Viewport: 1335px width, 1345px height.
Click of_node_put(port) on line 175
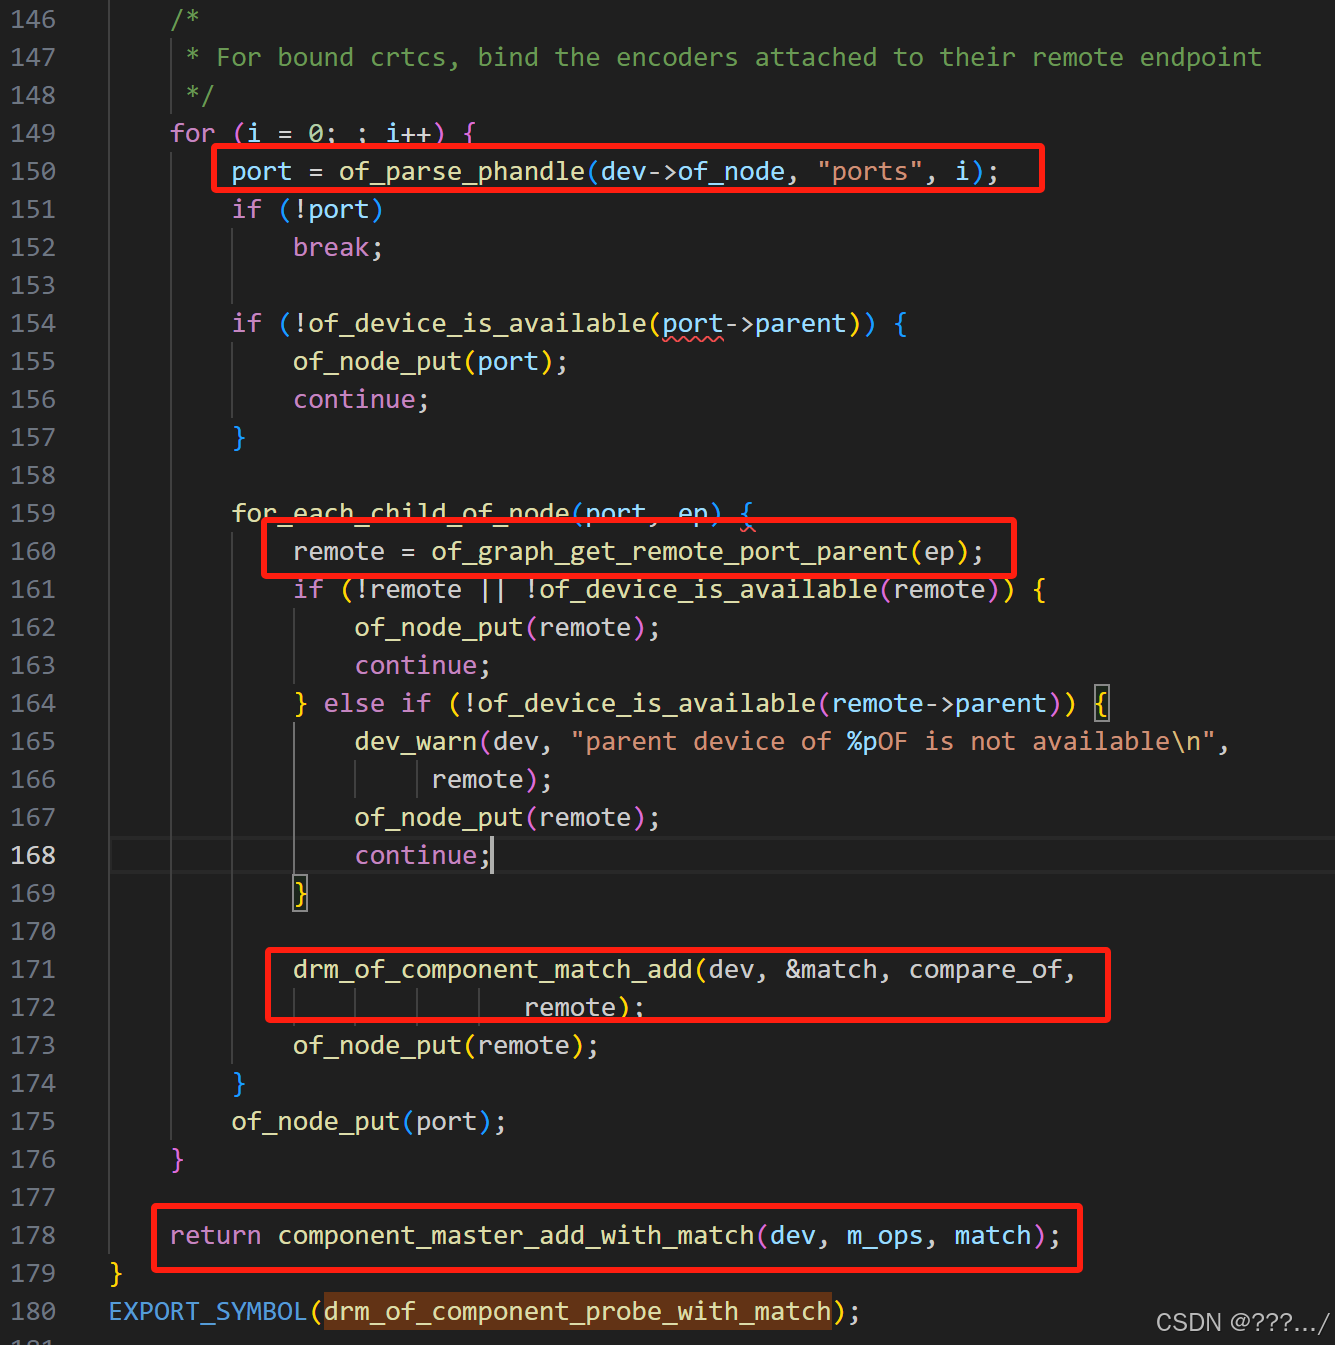pyautogui.click(x=367, y=1121)
